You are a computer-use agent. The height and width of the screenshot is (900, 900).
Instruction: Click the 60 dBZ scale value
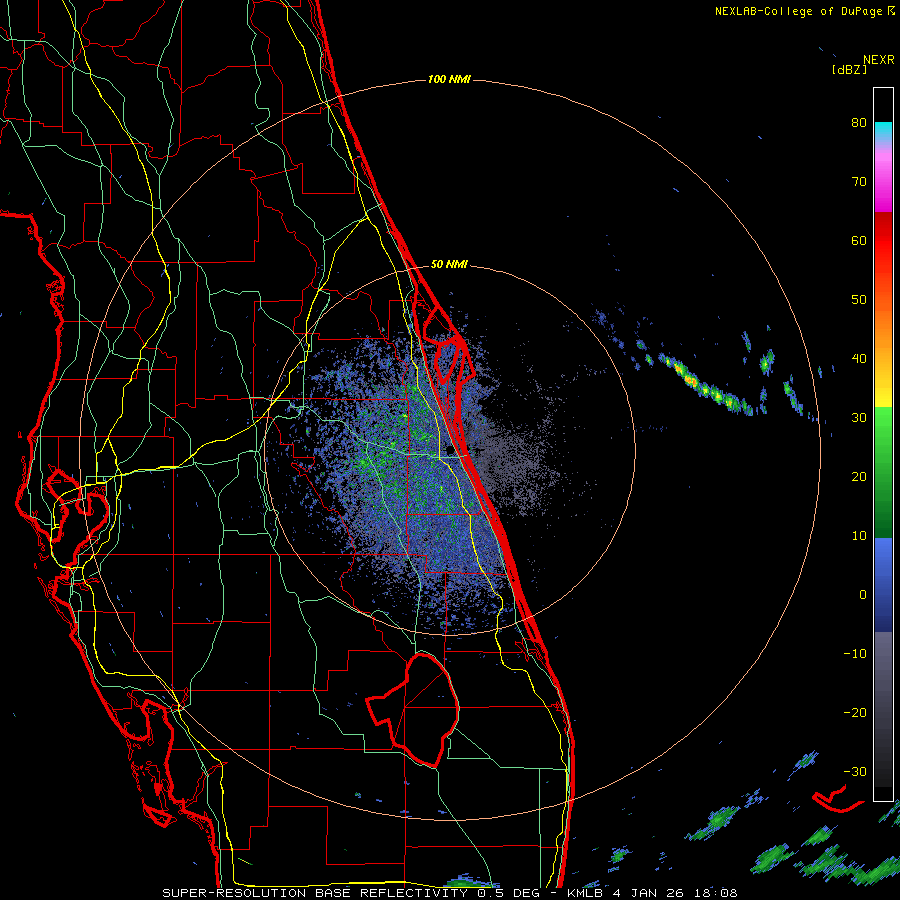859,240
